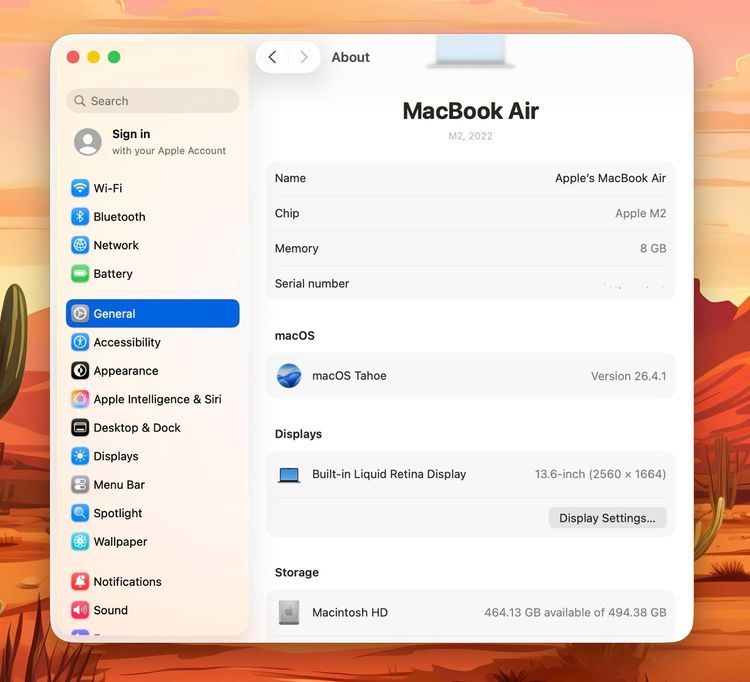Click the Search settings field
Image resolution: width=750 pixels, height=682 pixels.
point(153,101)
